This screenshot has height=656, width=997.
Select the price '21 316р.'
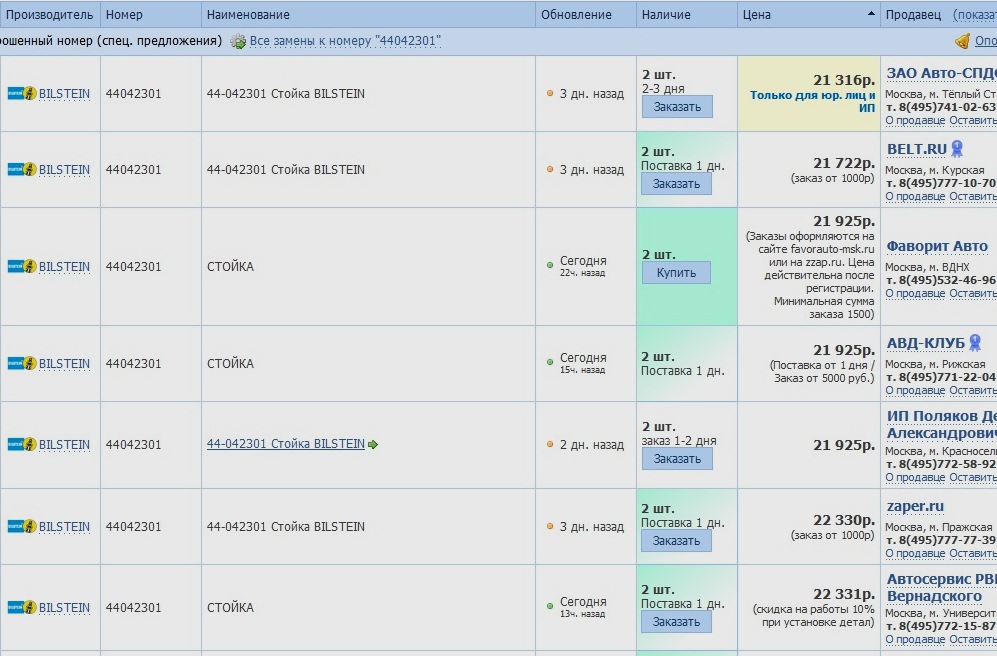point(844,80)
